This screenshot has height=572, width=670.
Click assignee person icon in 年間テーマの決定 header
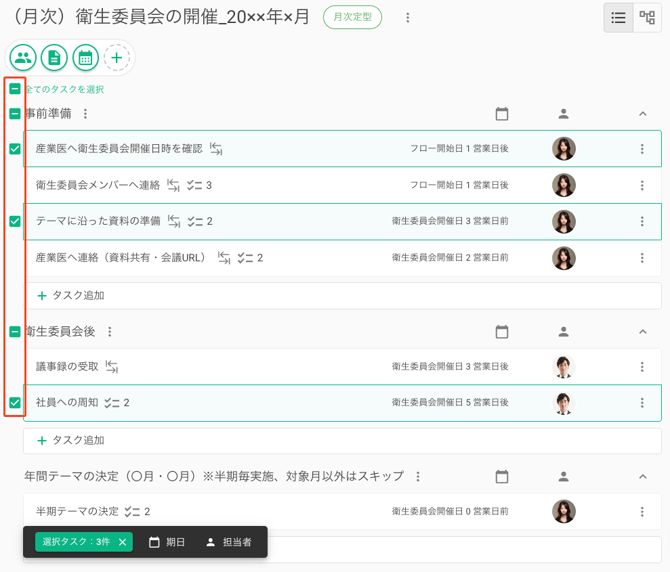(x=564, y=476)
